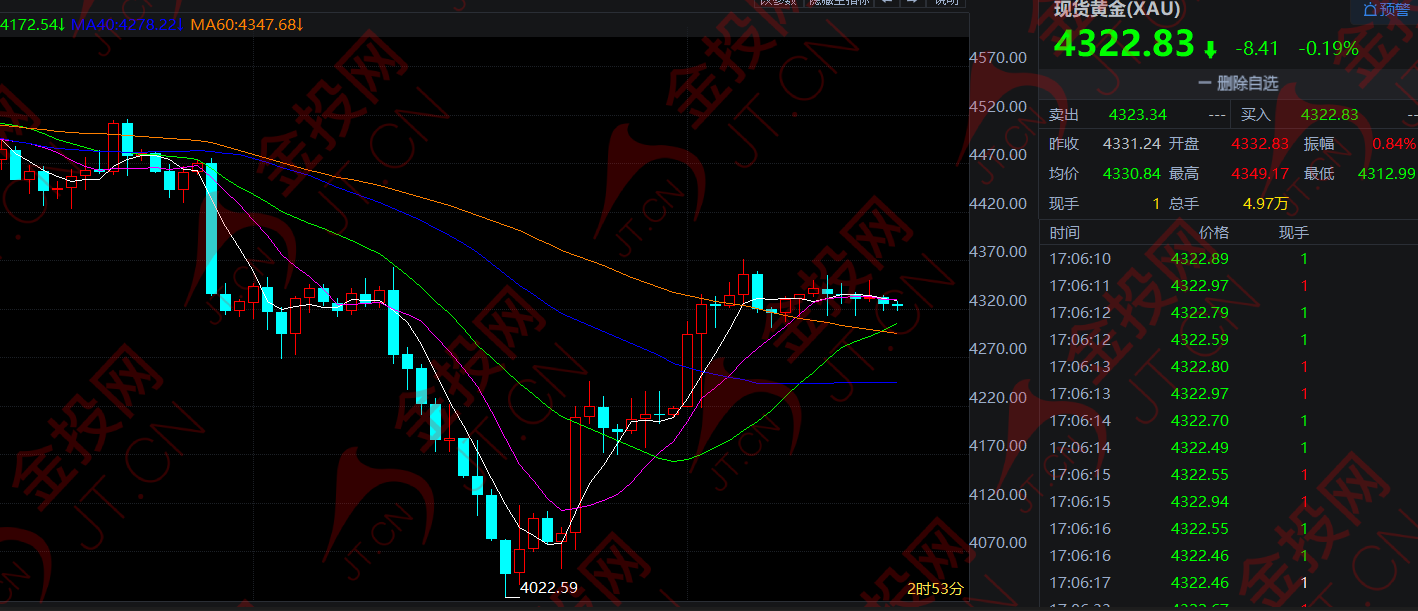Select the trade row priced 4322.70
This screenshot has width=1418, height=611.
[x=1229, y=421]
